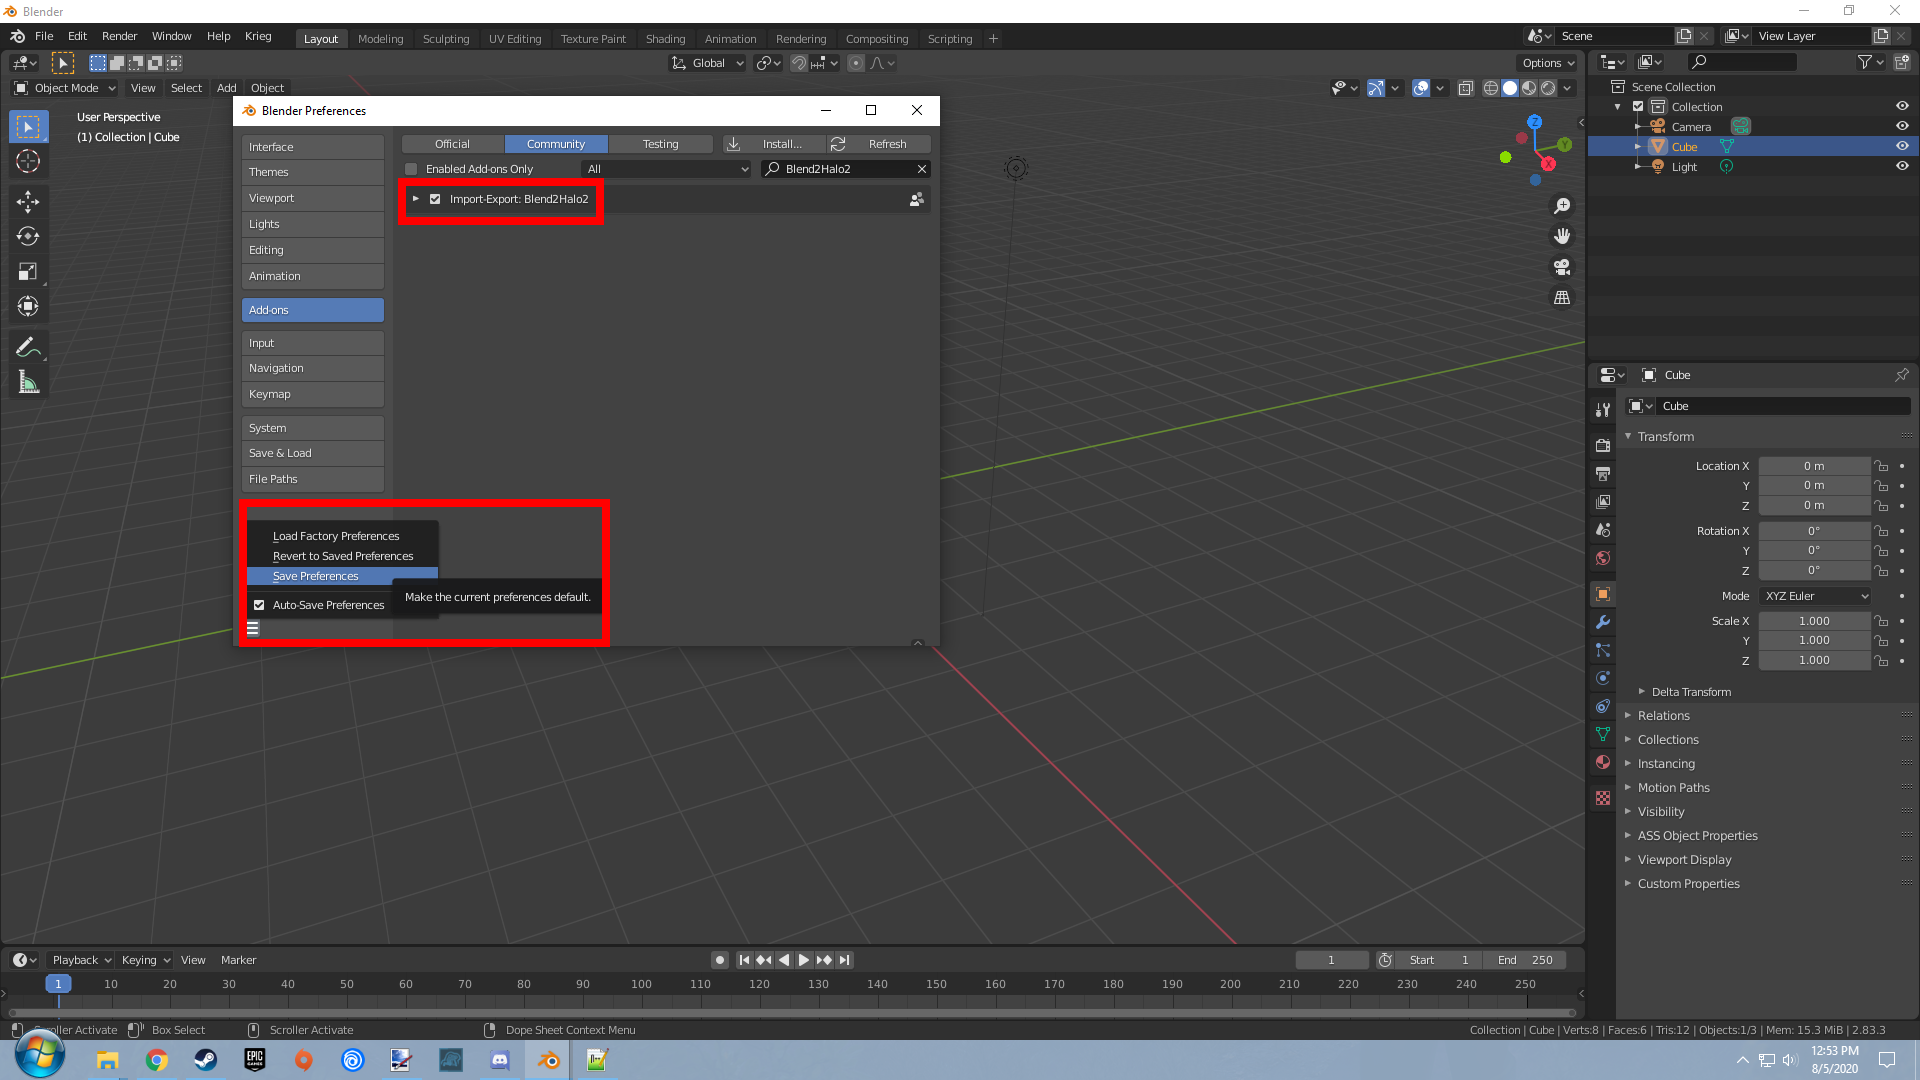Viewport: 1920px width, 1080px height.
Task: Enable Auto-Save Preferences checkbox
Action: 258,604
